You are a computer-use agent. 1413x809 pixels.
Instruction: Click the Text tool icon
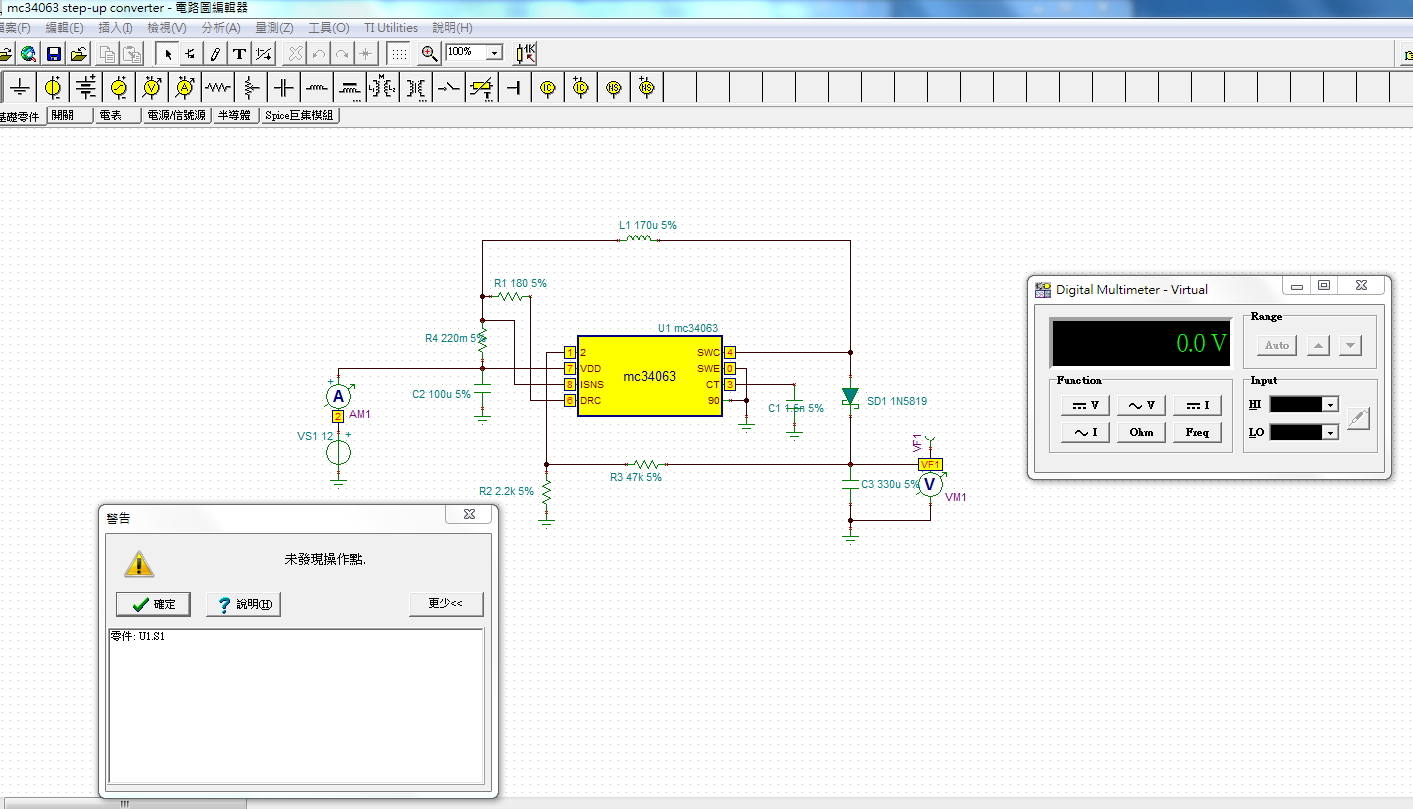[x=239, y=53]
